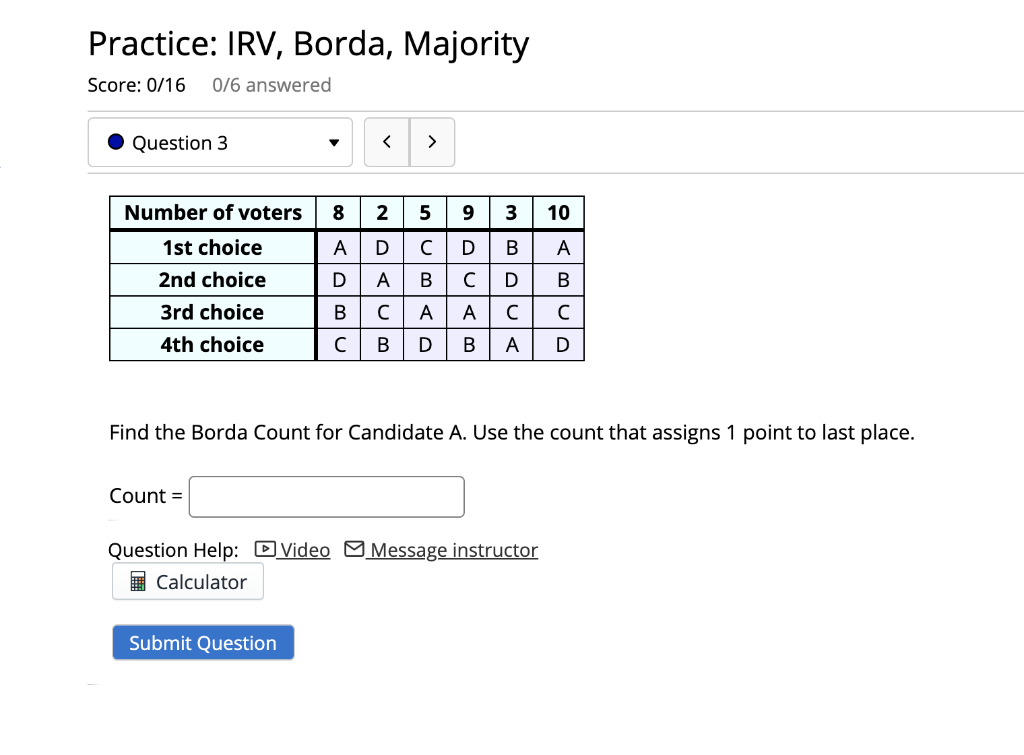Click the calculator icon
1024x755 pixels.
tap(138, 581)
